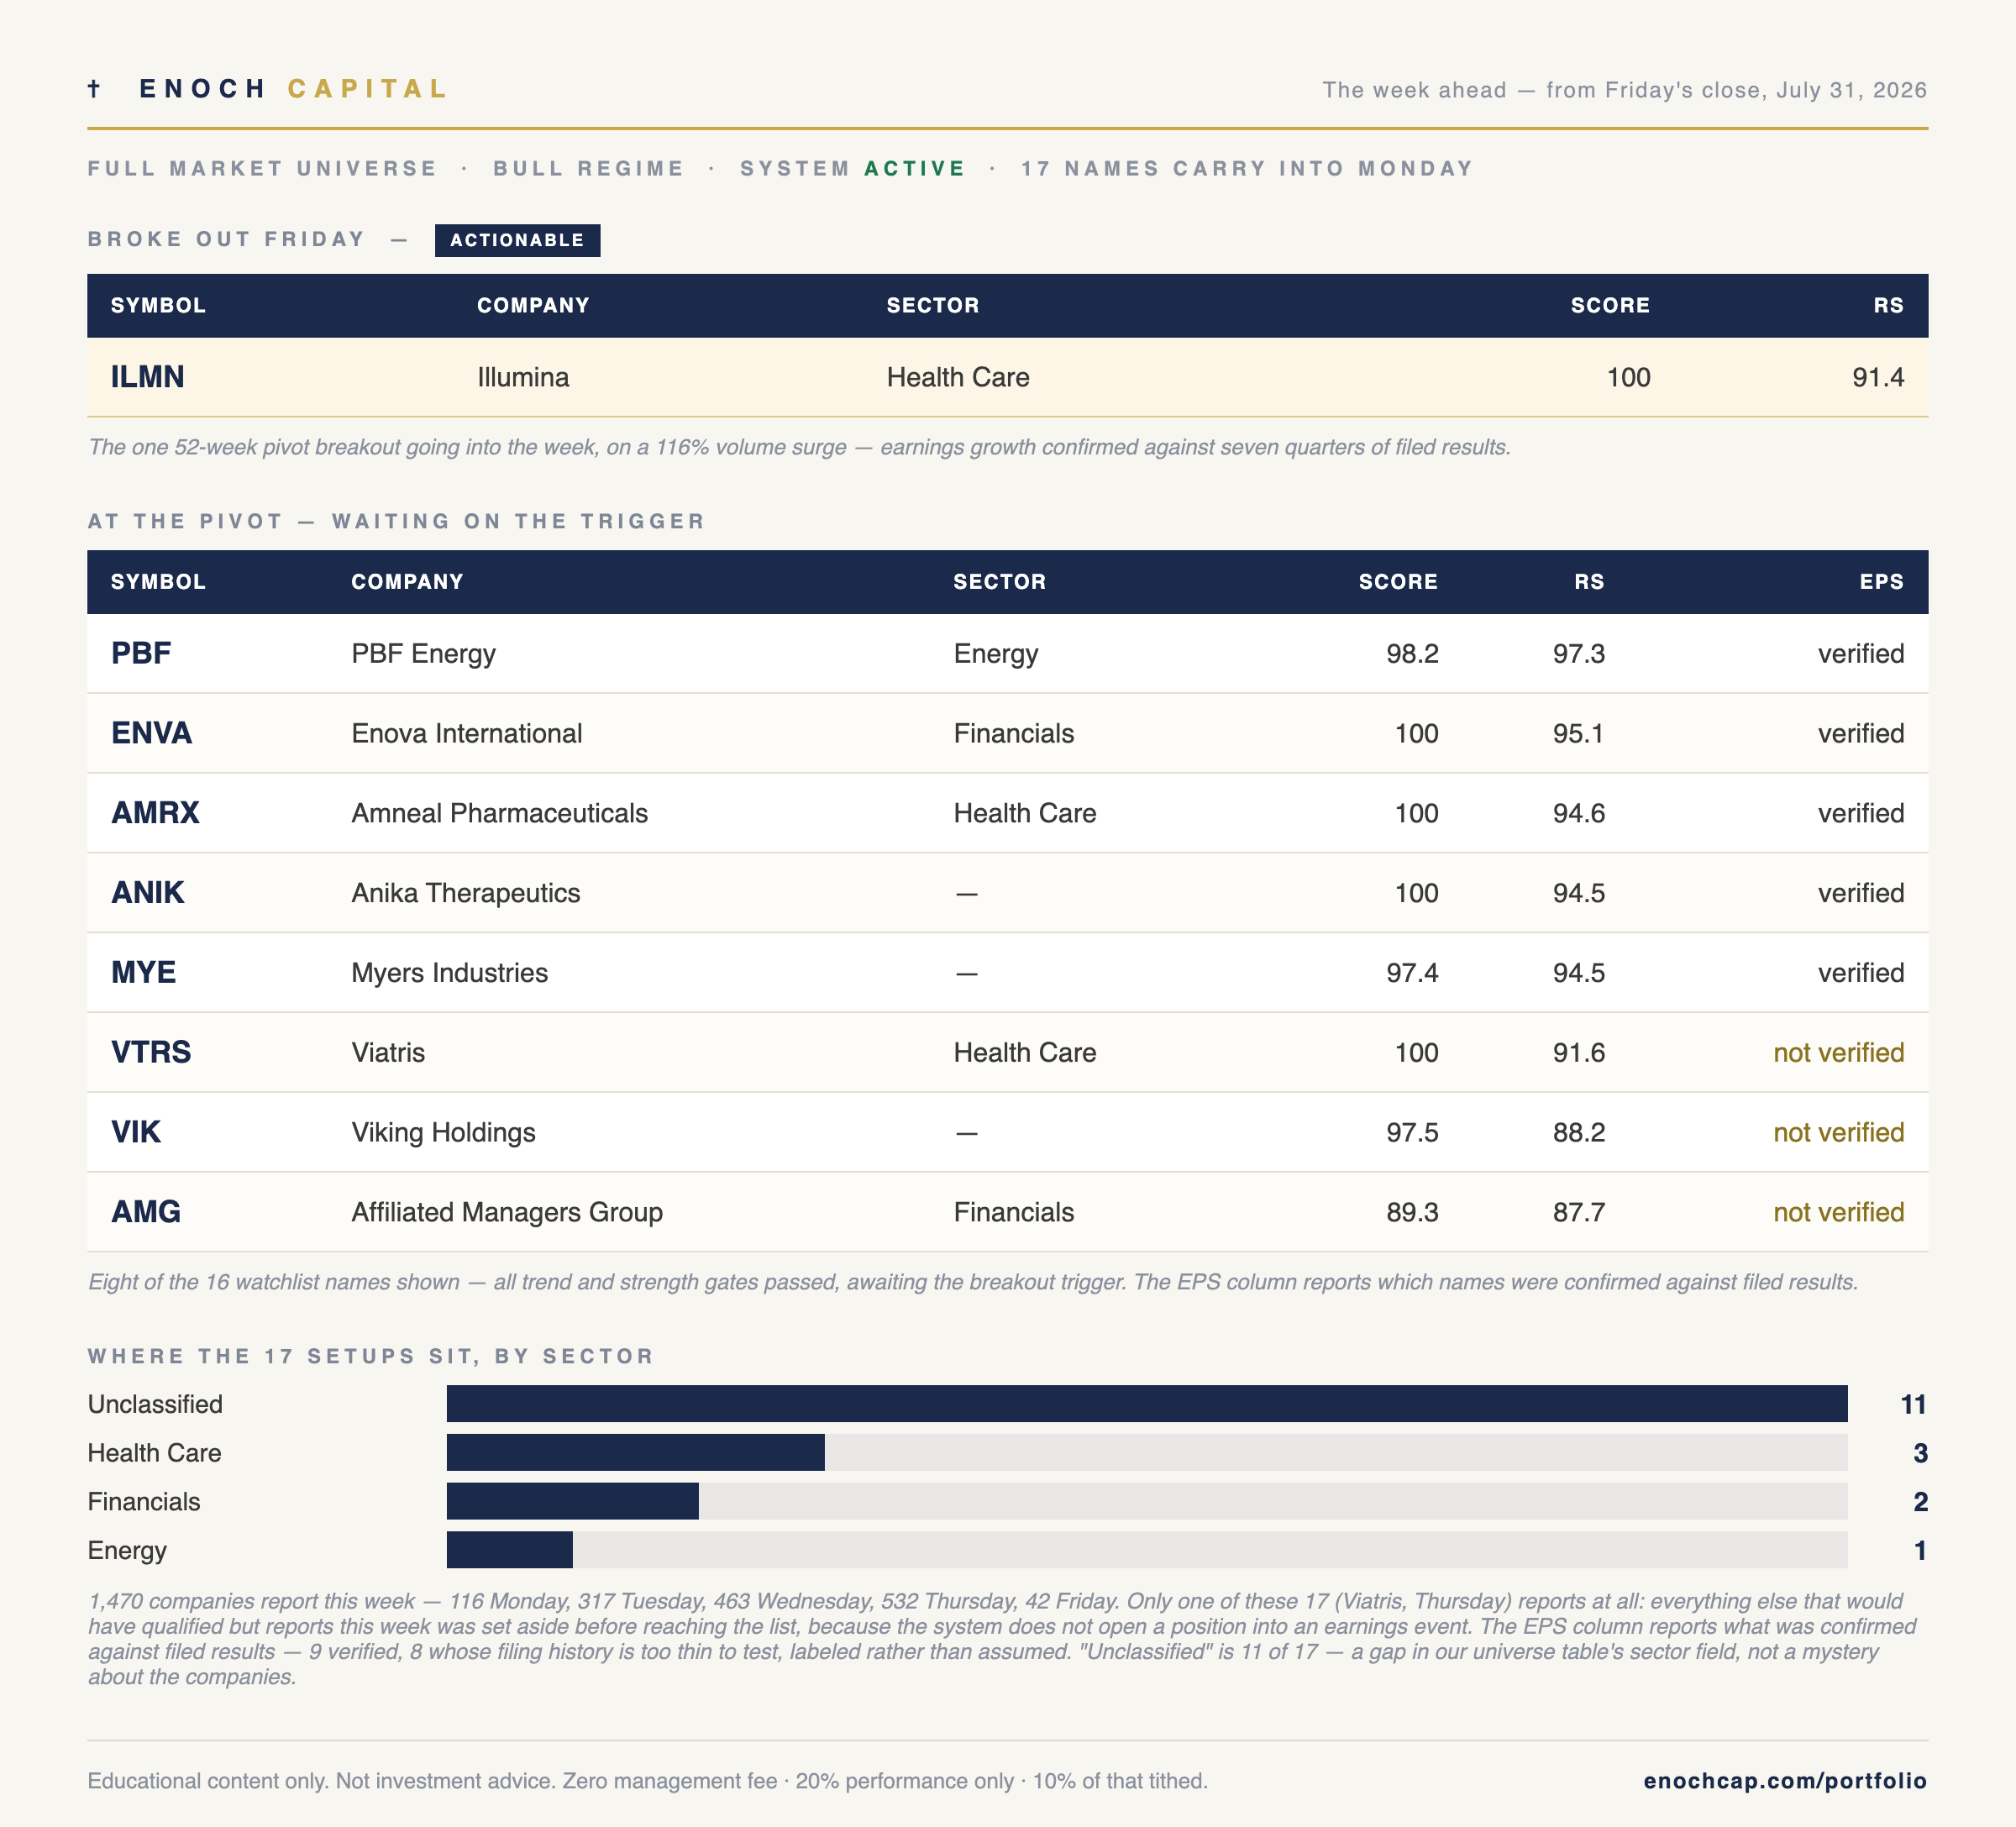Click Enova International company name
Screen dimensions: 2016x1827
pos(467,733)
